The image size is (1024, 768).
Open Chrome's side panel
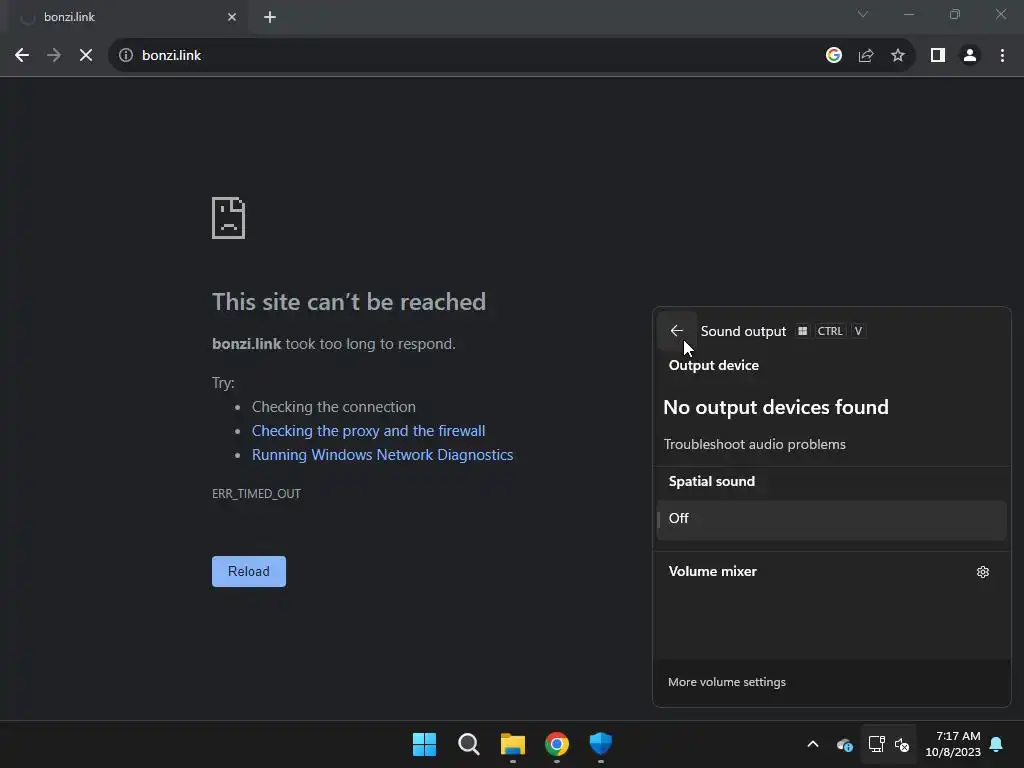[x=938, y=56]
